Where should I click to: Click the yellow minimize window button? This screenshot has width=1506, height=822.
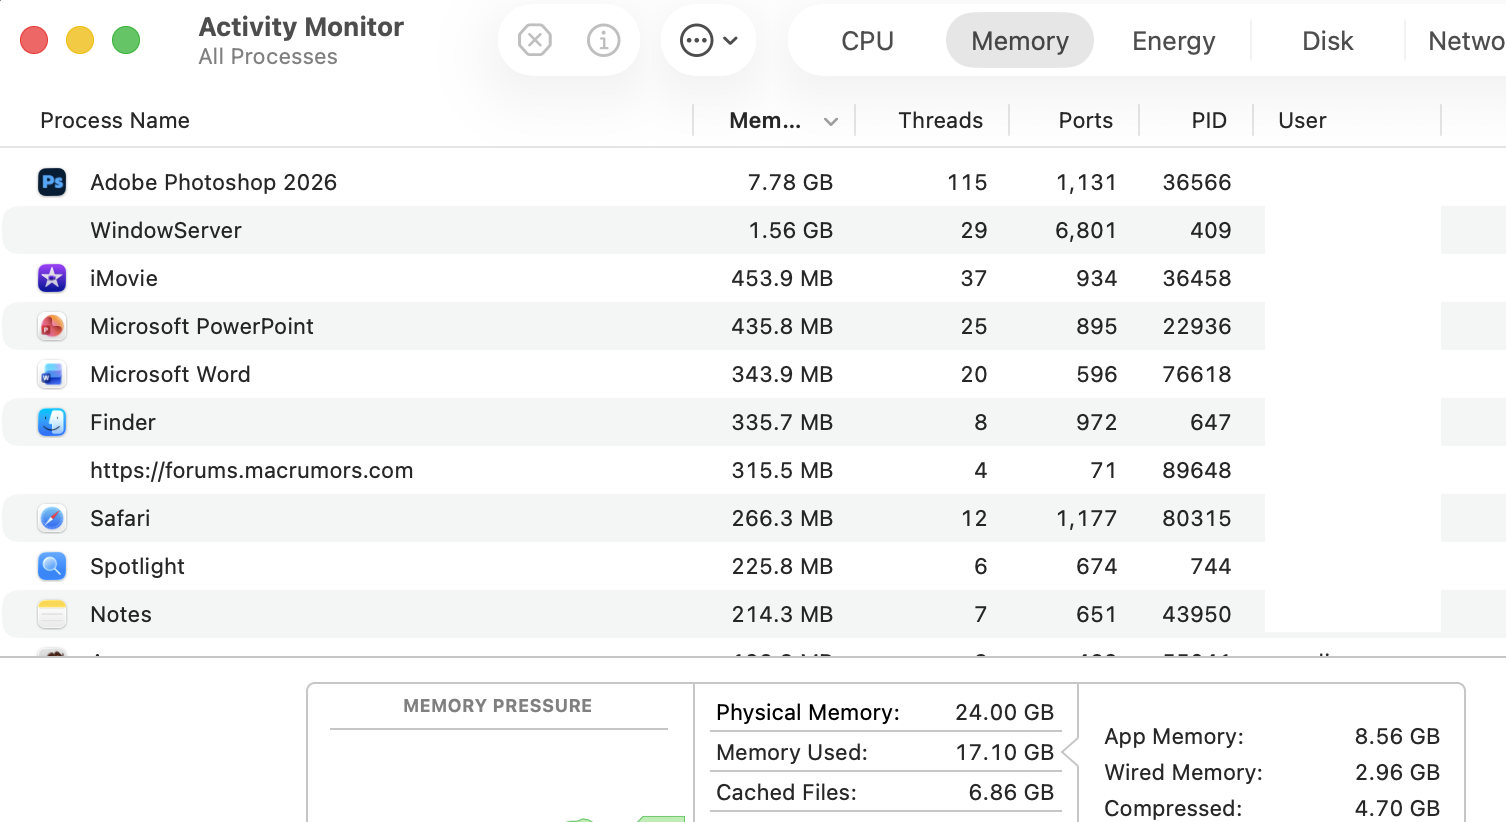(x=80, y=40)
